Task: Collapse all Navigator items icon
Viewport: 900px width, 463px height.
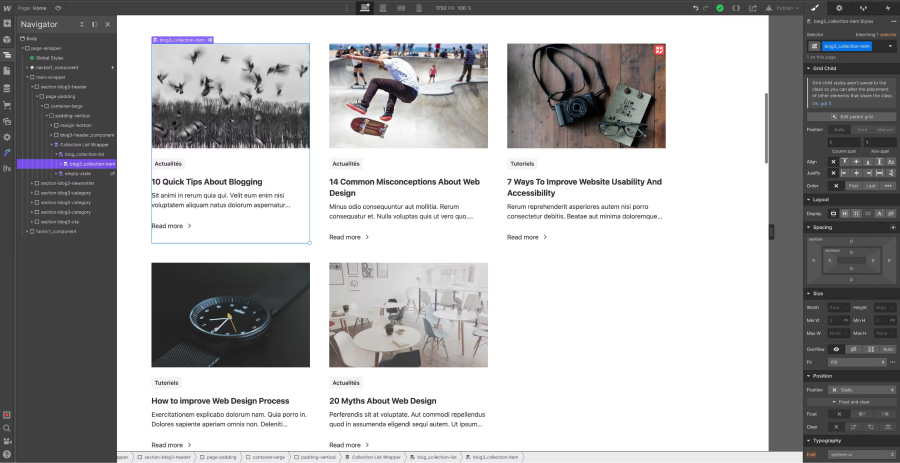Action: pyautogui.click(x=82, y=25)
